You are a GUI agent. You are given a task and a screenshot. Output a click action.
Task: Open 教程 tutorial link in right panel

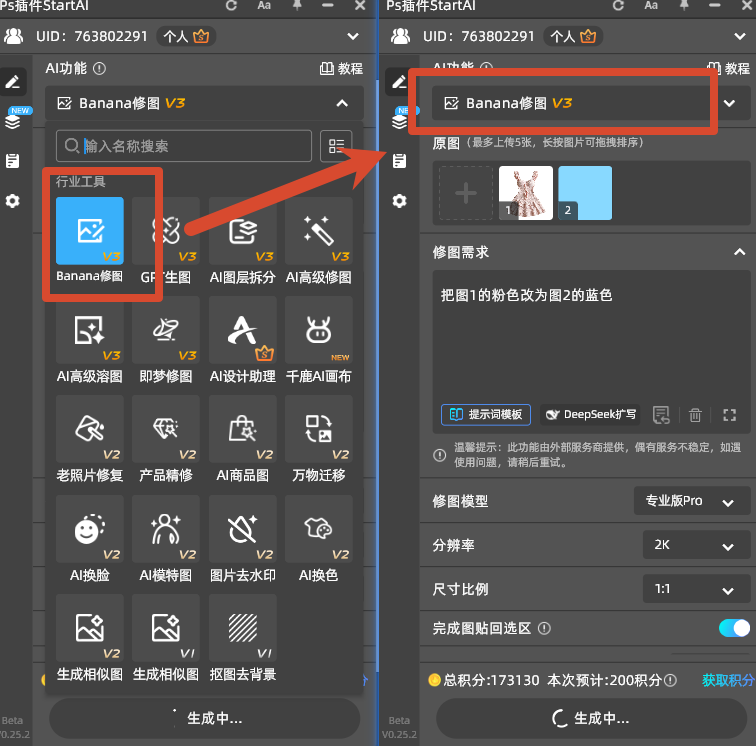(x=728, y=68)
